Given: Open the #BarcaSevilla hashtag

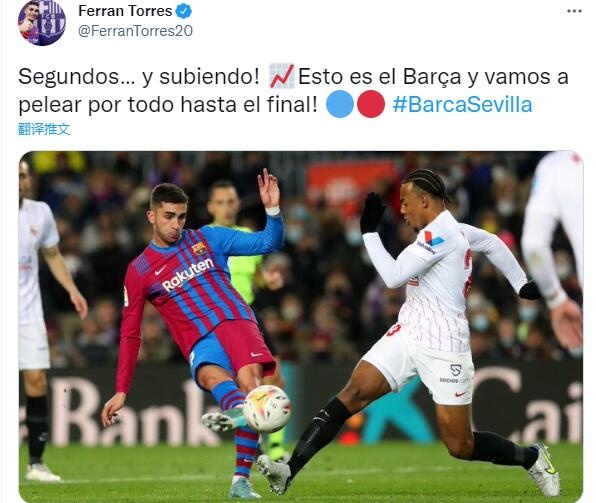Looking at the screenshot, I should 462,105.
